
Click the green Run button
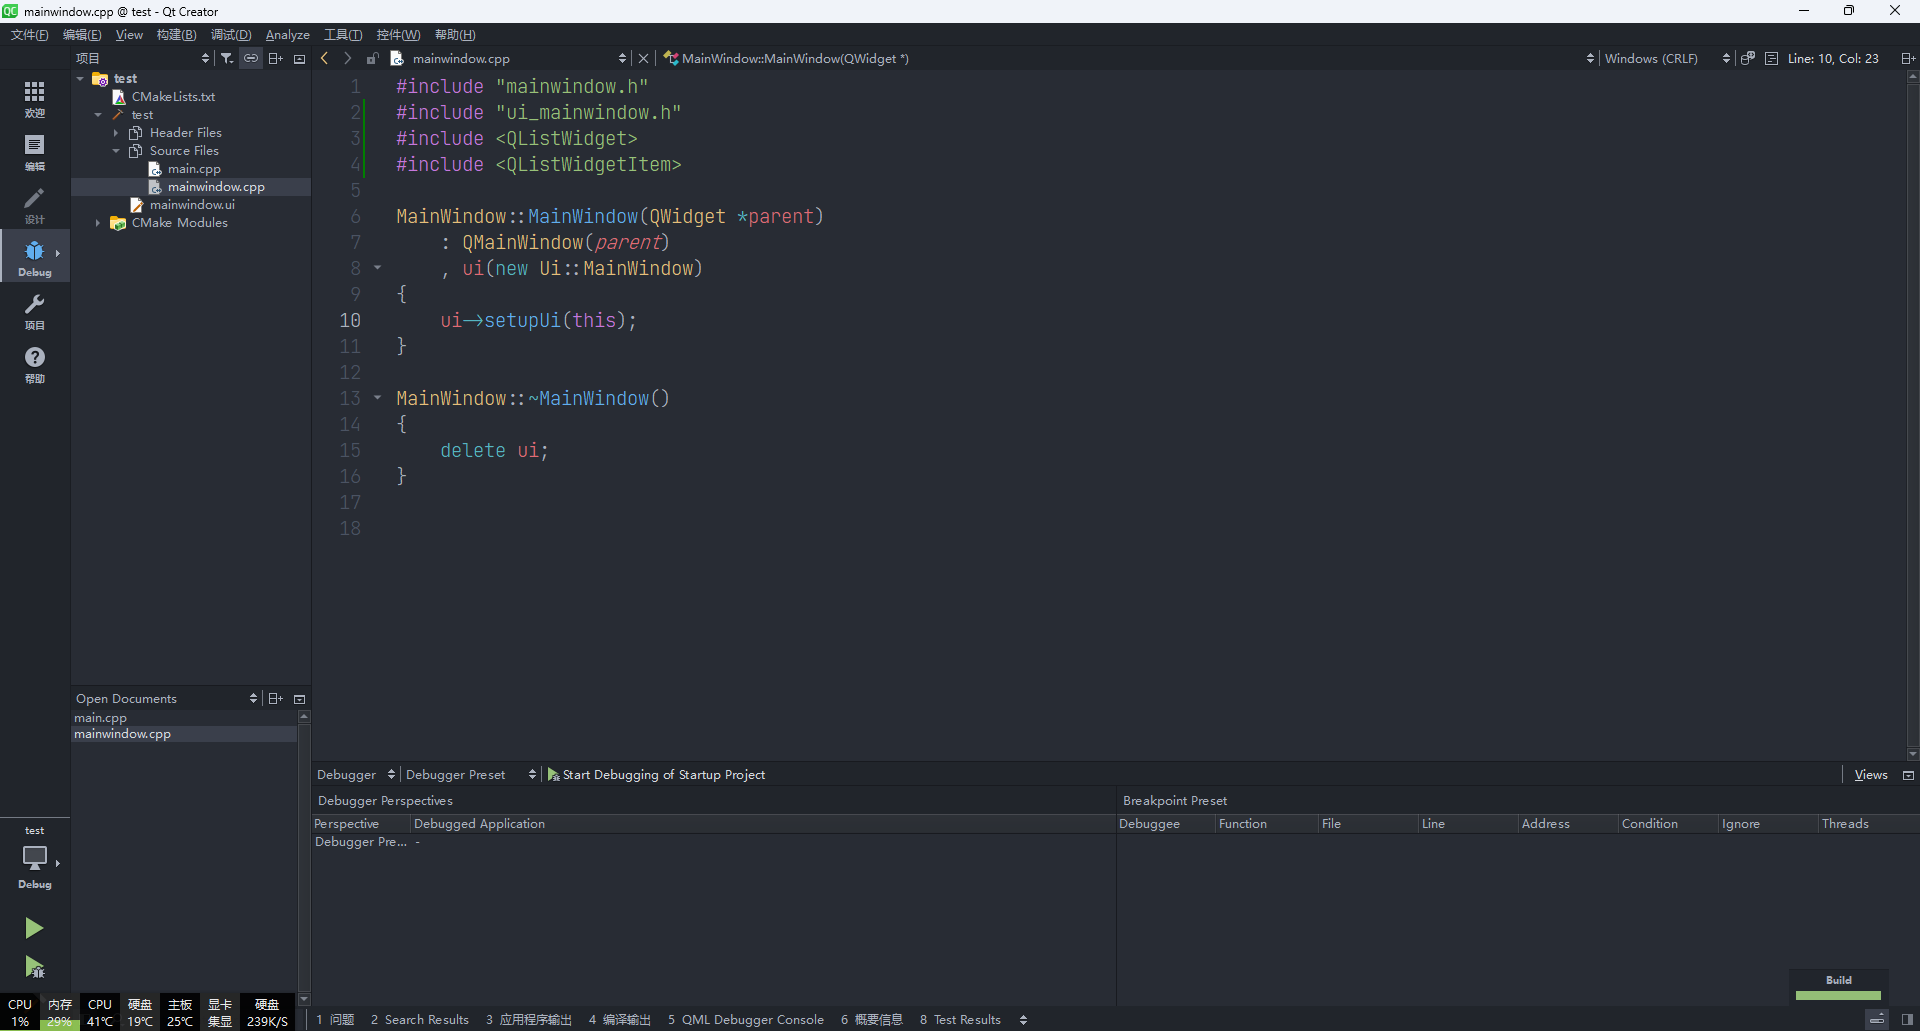coord(34,928)
